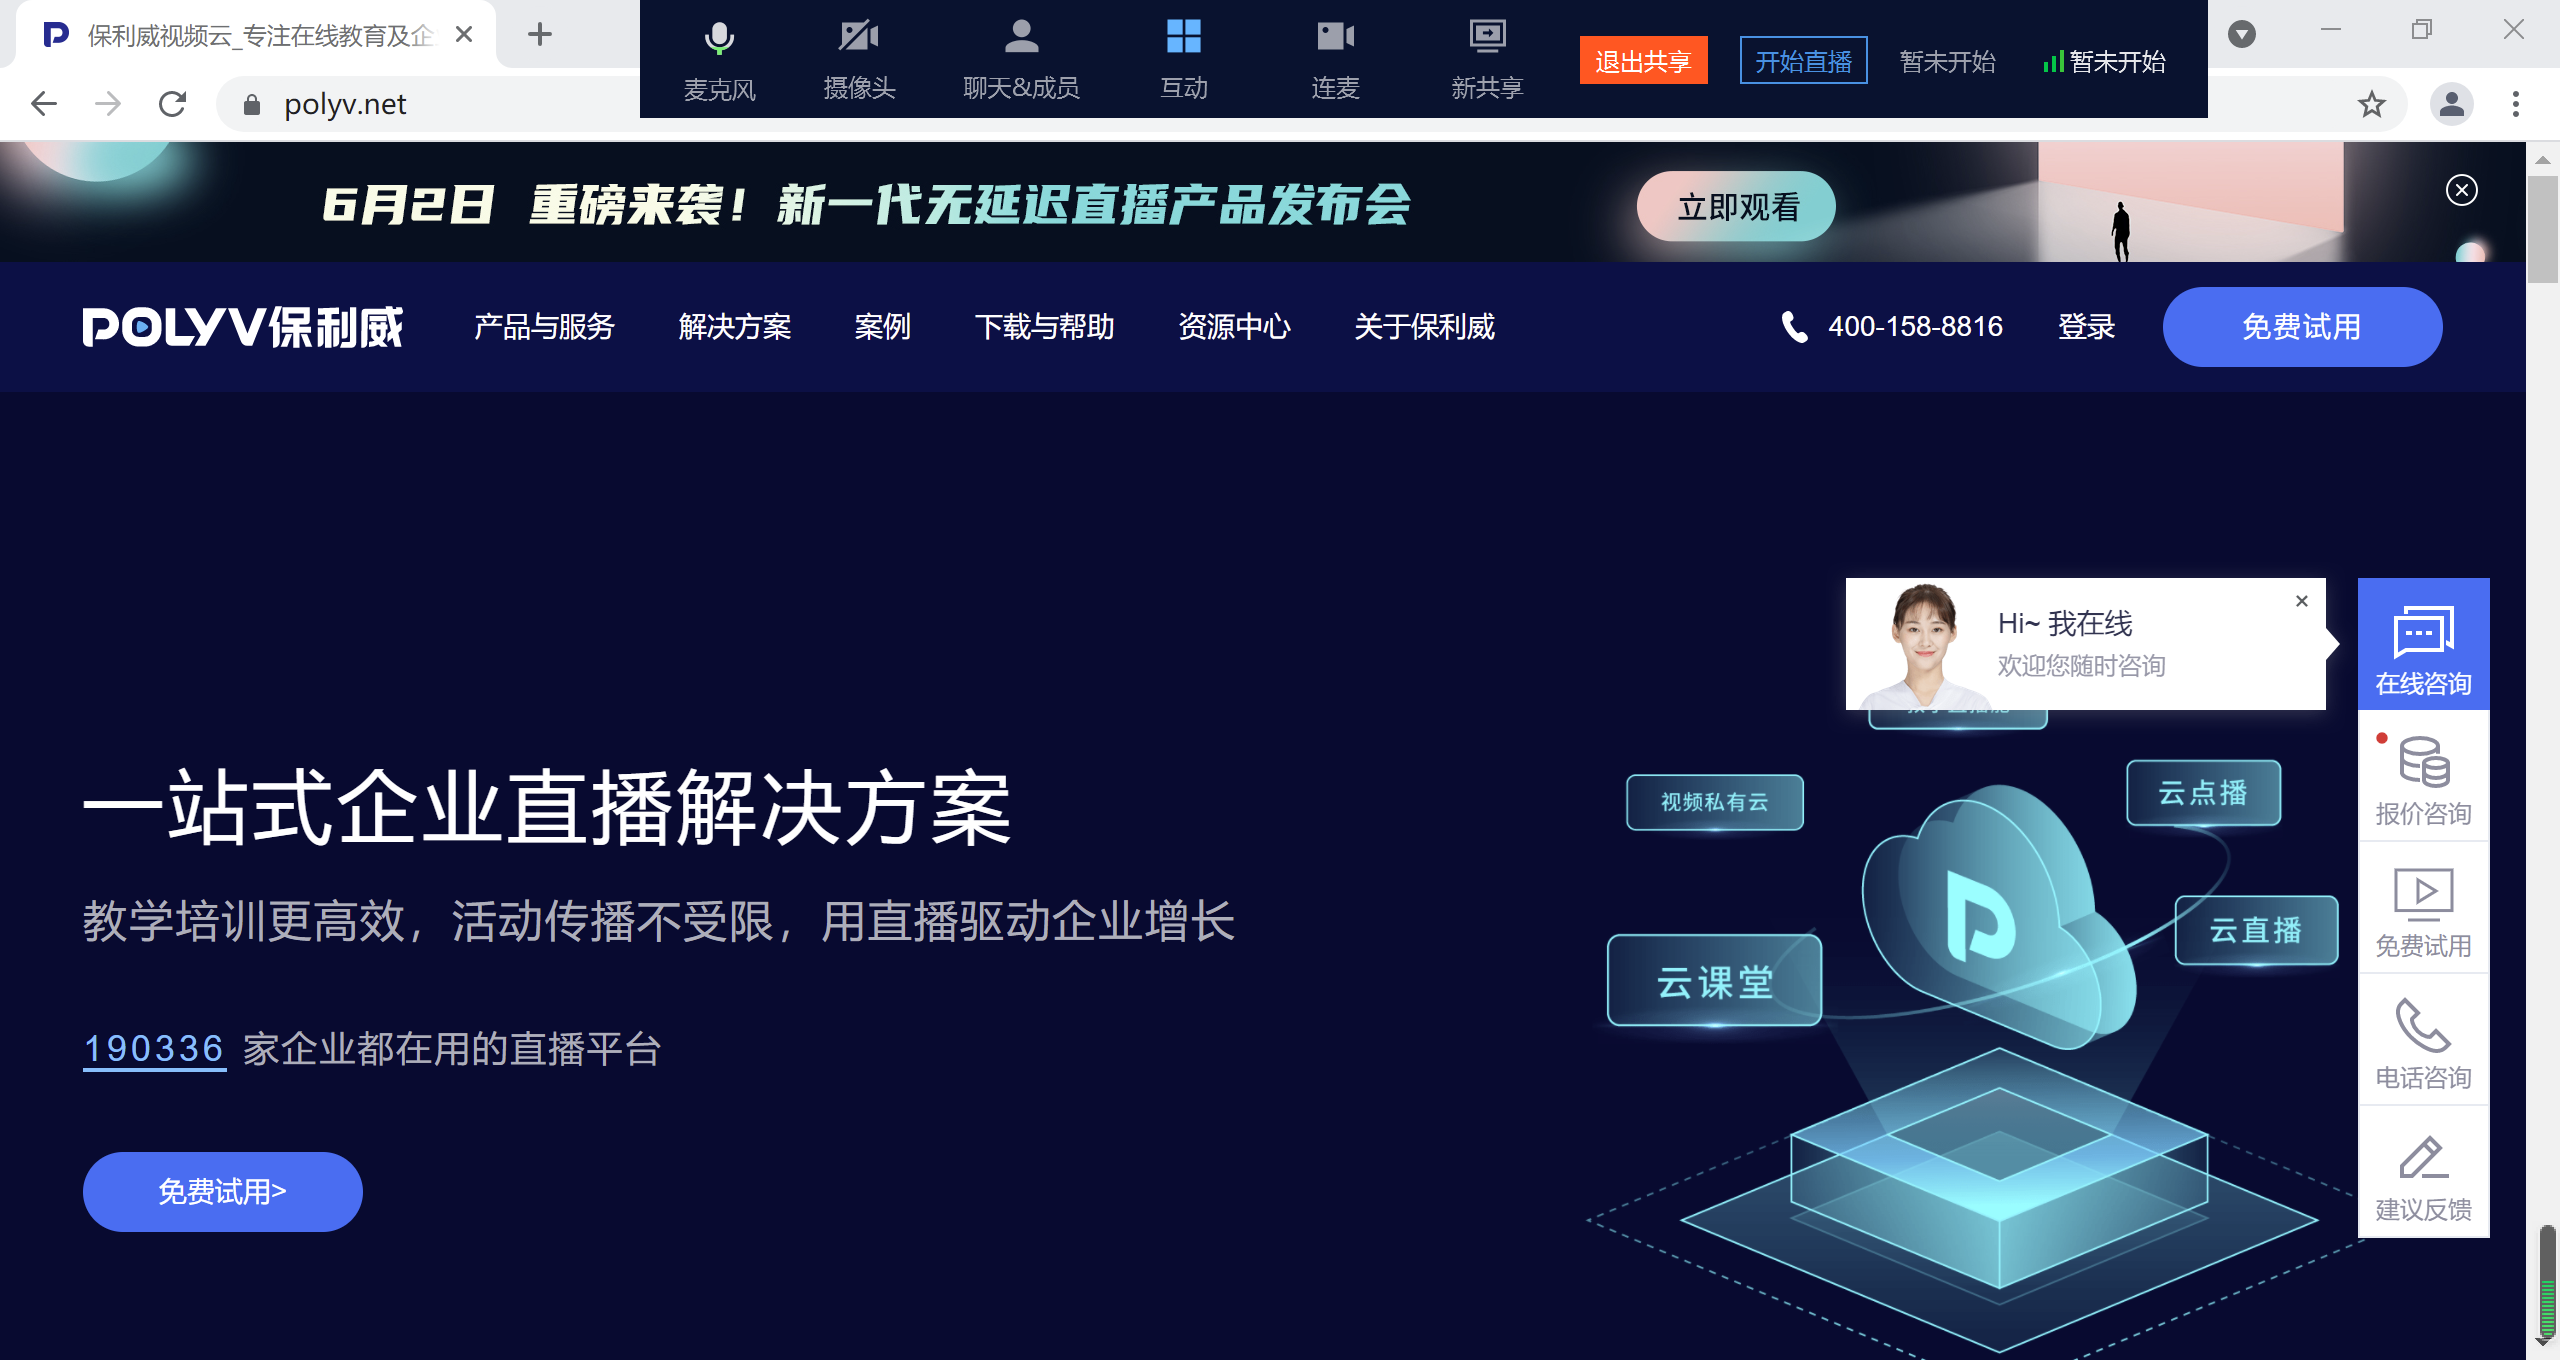2560x1360 pixels.
Task: Close the Hi~ 我在线 chat popup
Action: [x=2302, y=601]
